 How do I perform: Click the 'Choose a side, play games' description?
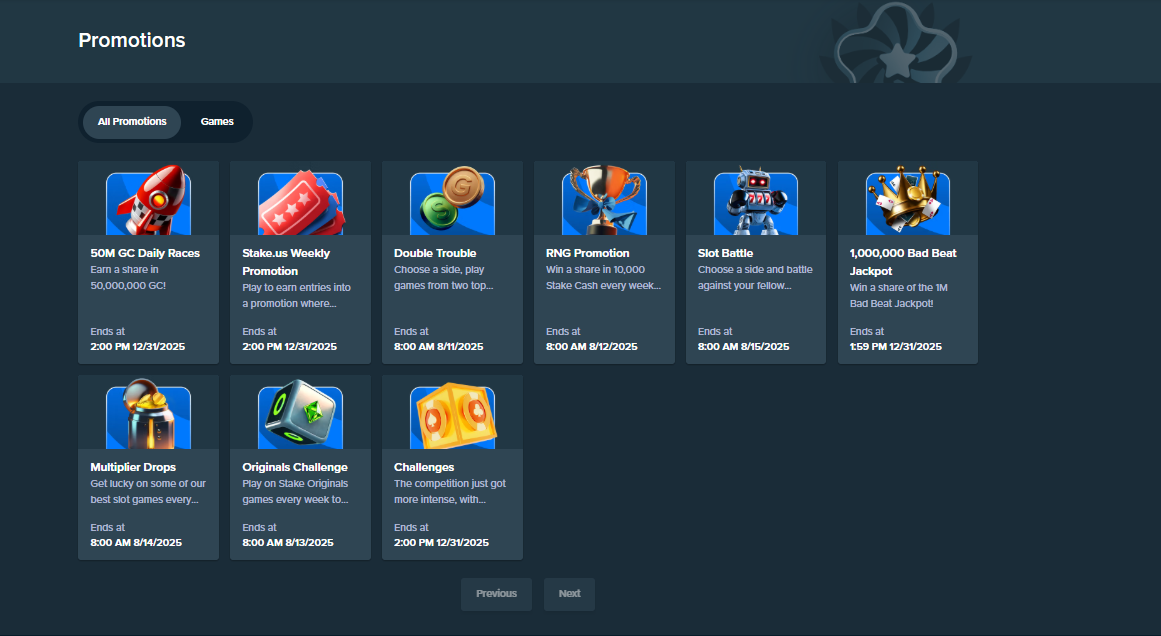pos(444,278)
